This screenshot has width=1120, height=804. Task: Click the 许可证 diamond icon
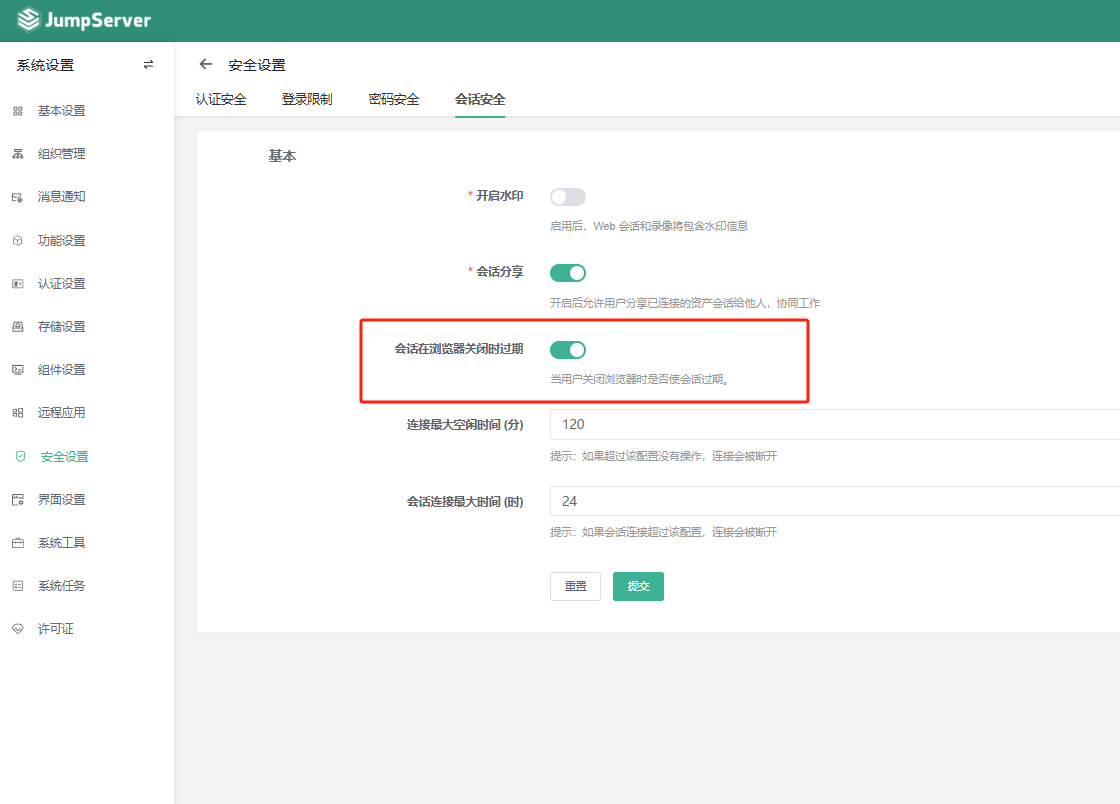pyautogui.click(x=18, y=628)
